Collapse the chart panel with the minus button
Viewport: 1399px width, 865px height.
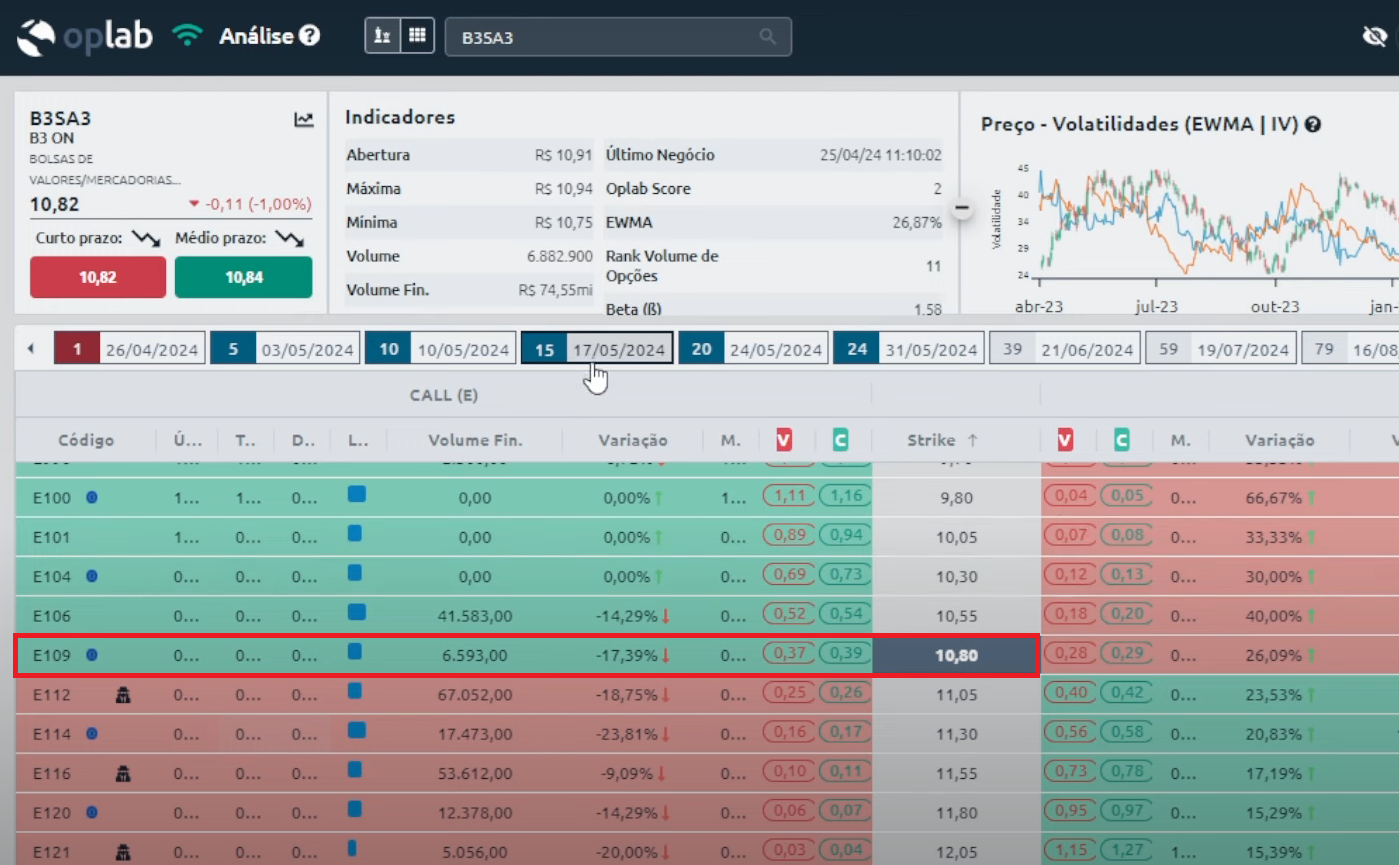(962, 208)
